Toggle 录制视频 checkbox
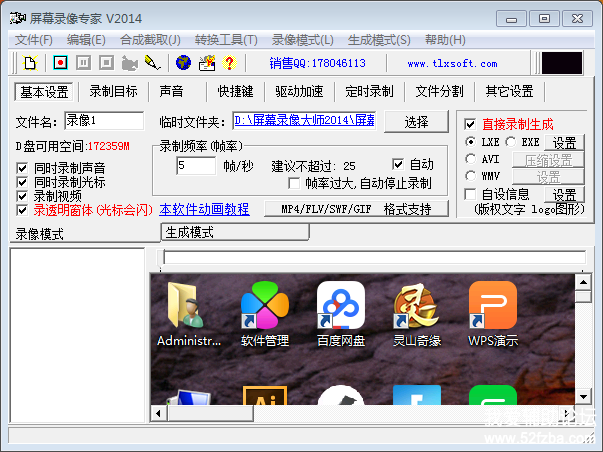603x452 pixels. pos(22,196)
